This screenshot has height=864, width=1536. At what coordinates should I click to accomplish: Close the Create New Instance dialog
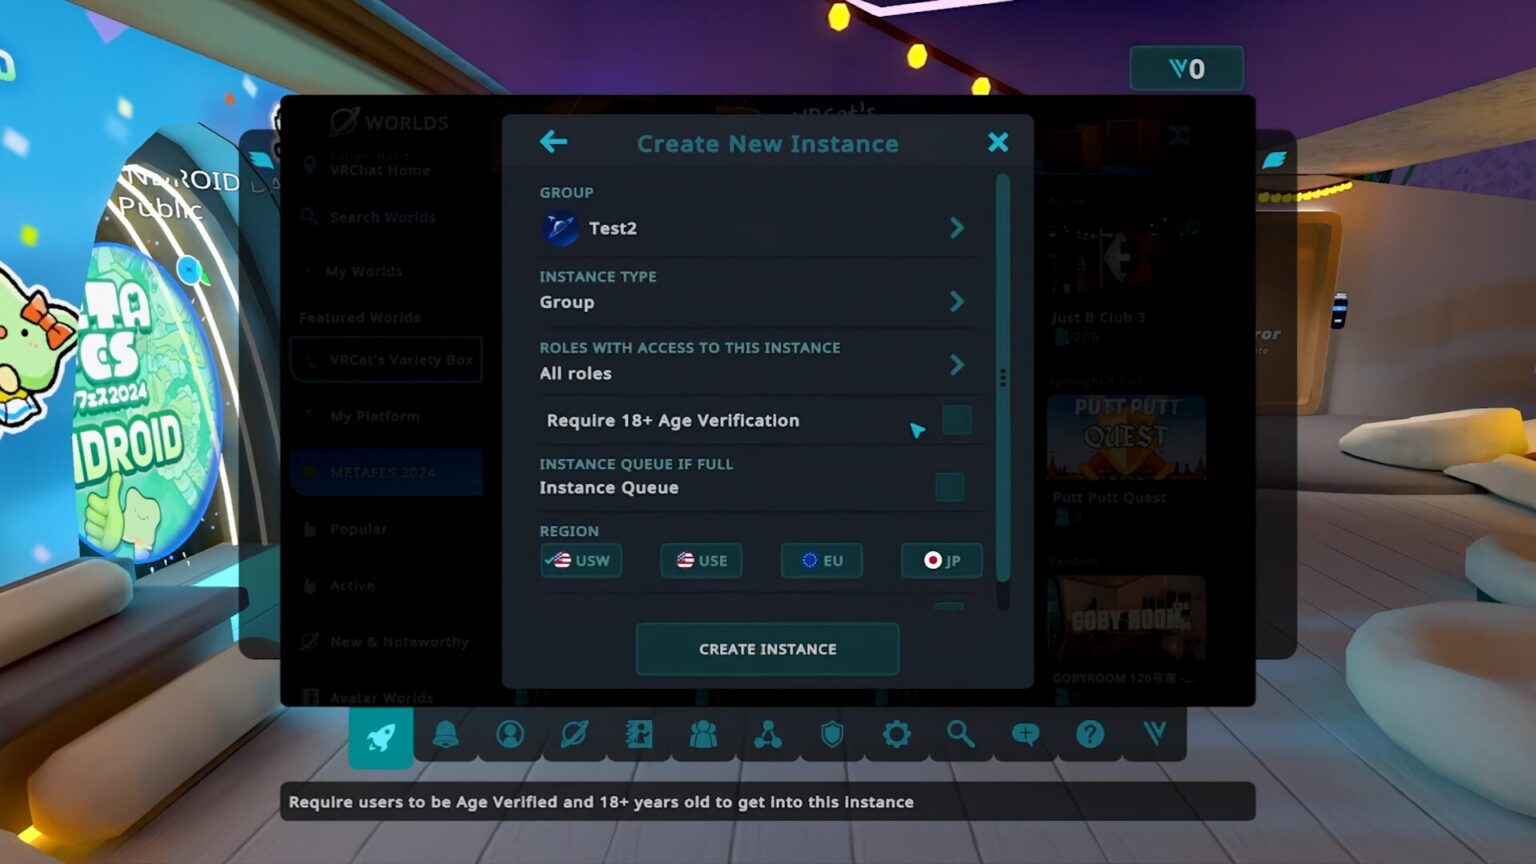click(x=997, y=142)
